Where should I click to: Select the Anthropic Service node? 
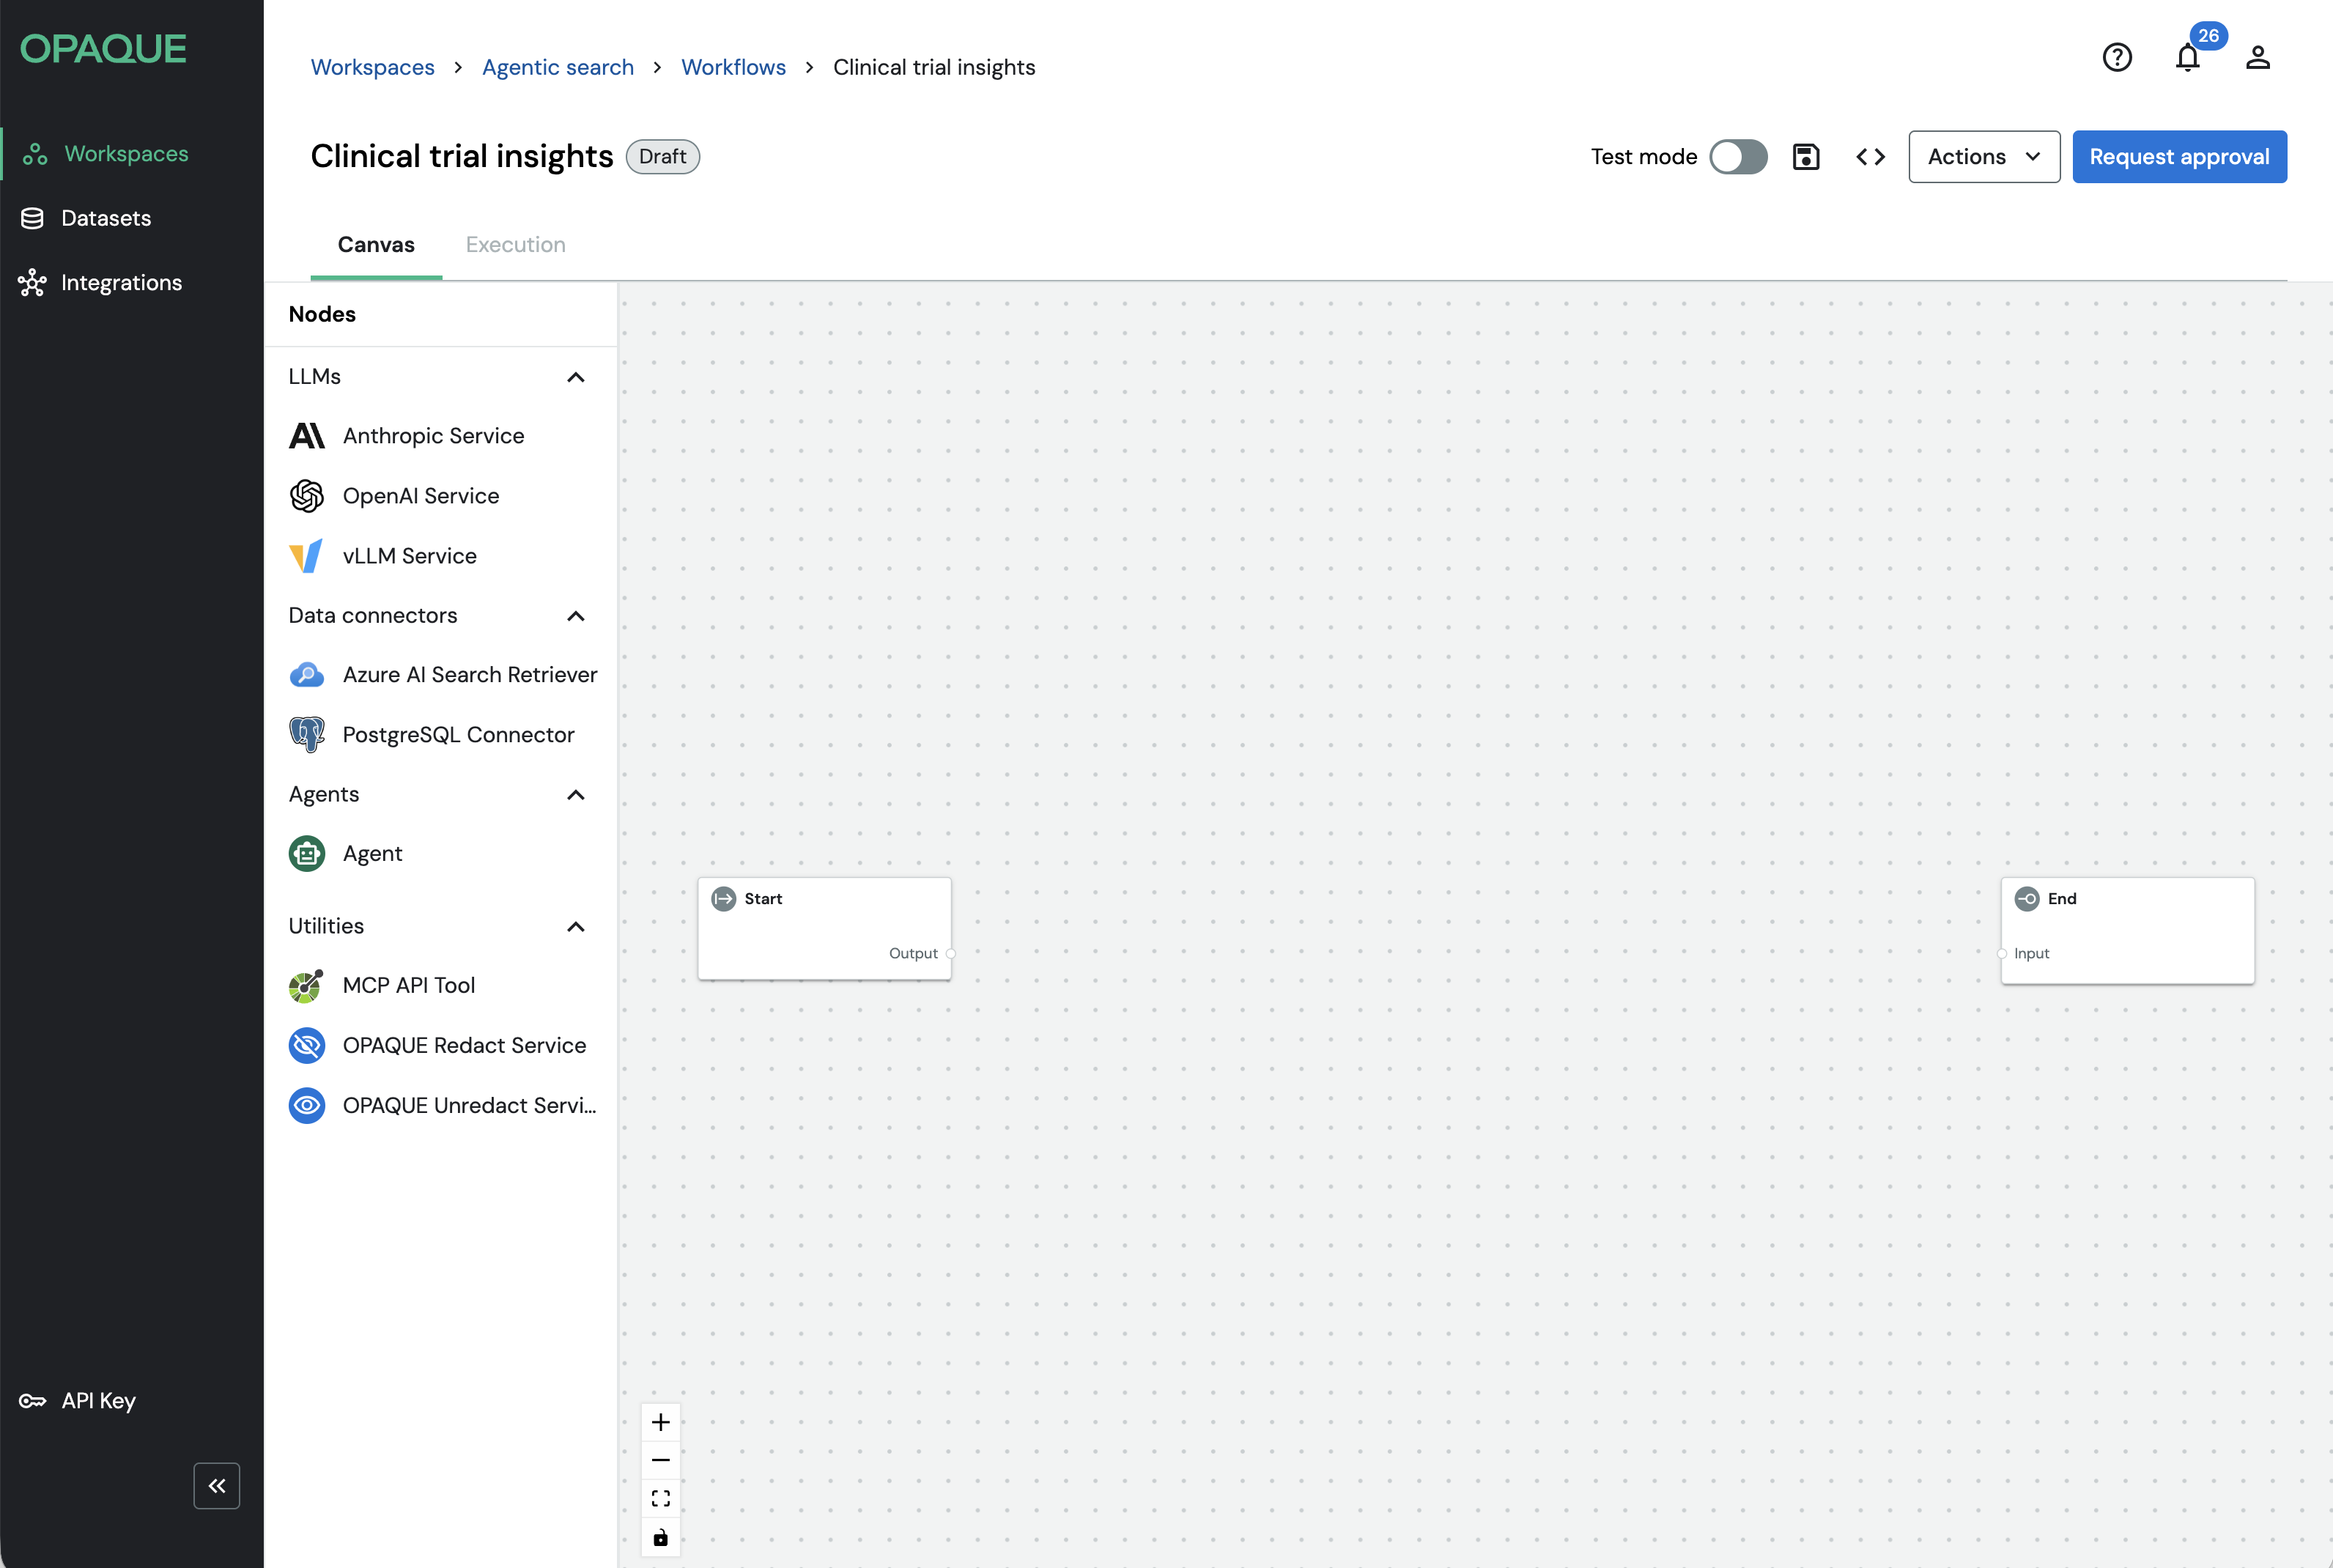pos(433,436)
